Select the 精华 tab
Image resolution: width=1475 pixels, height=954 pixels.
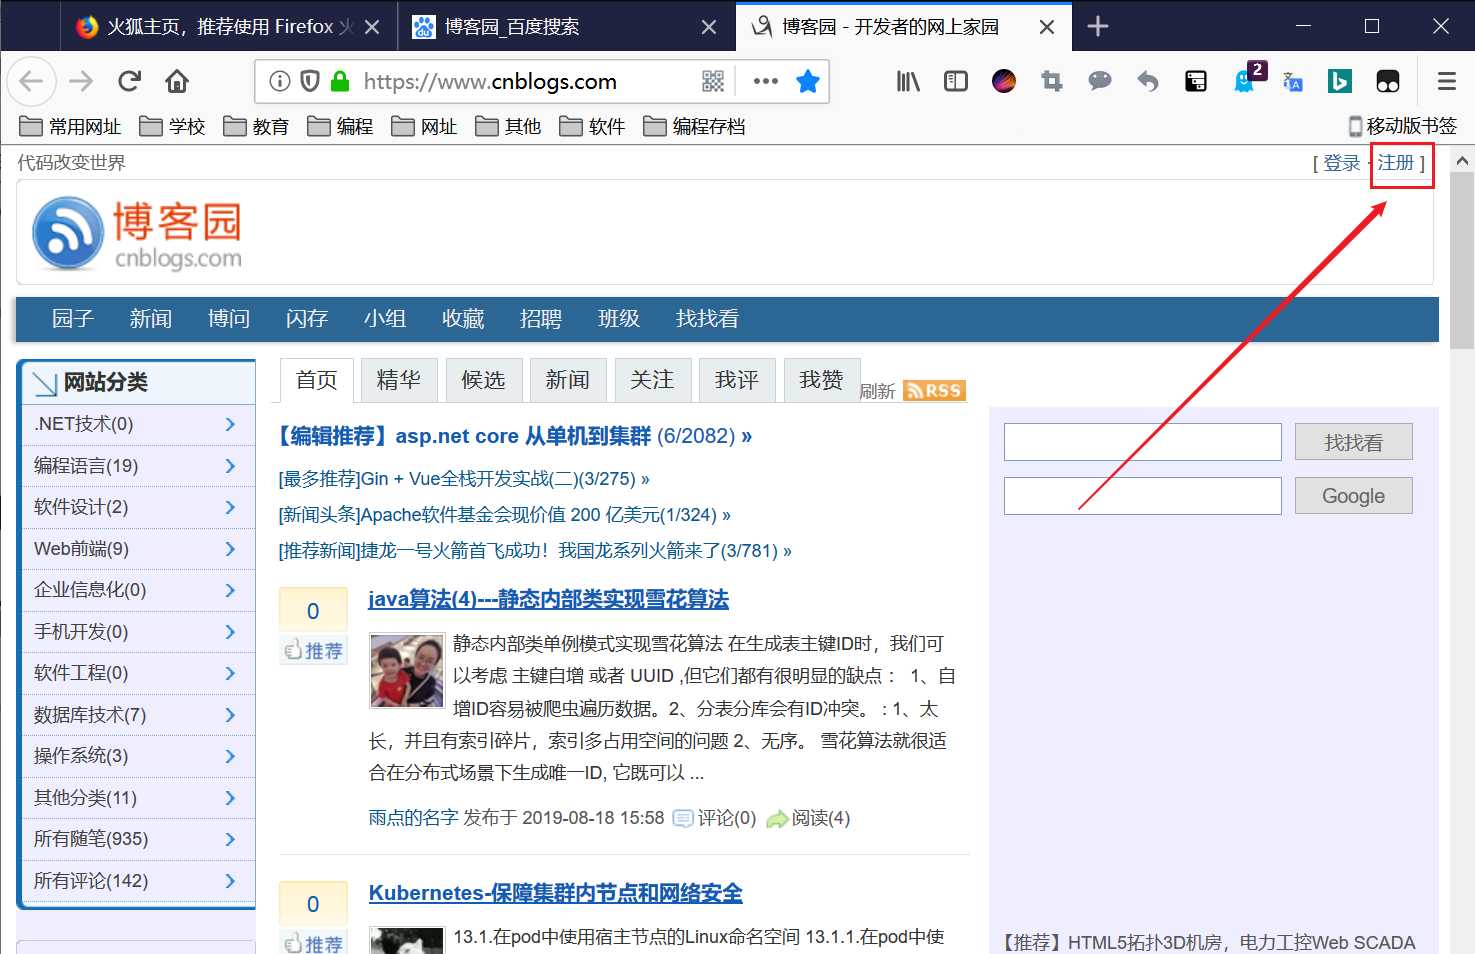pos(398,380)
